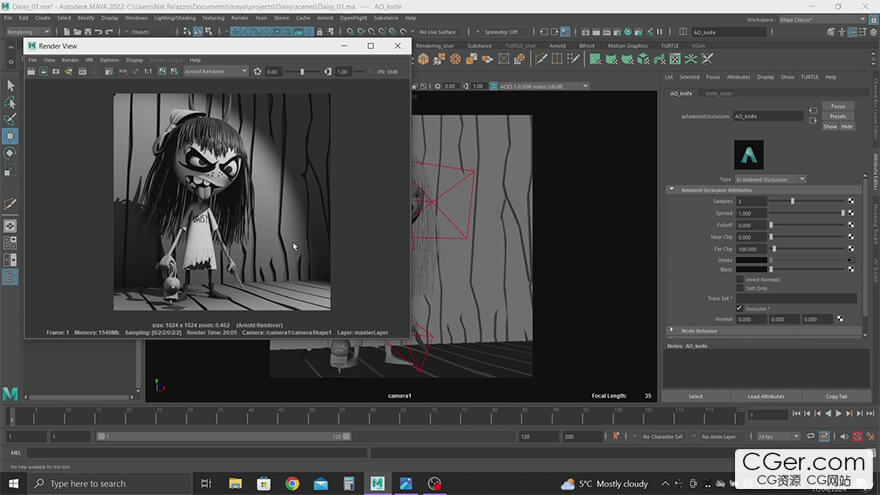Click the 1:1 real size icon in Render View
Viewport: 880px width, 495px height.
tap(148, 72)
